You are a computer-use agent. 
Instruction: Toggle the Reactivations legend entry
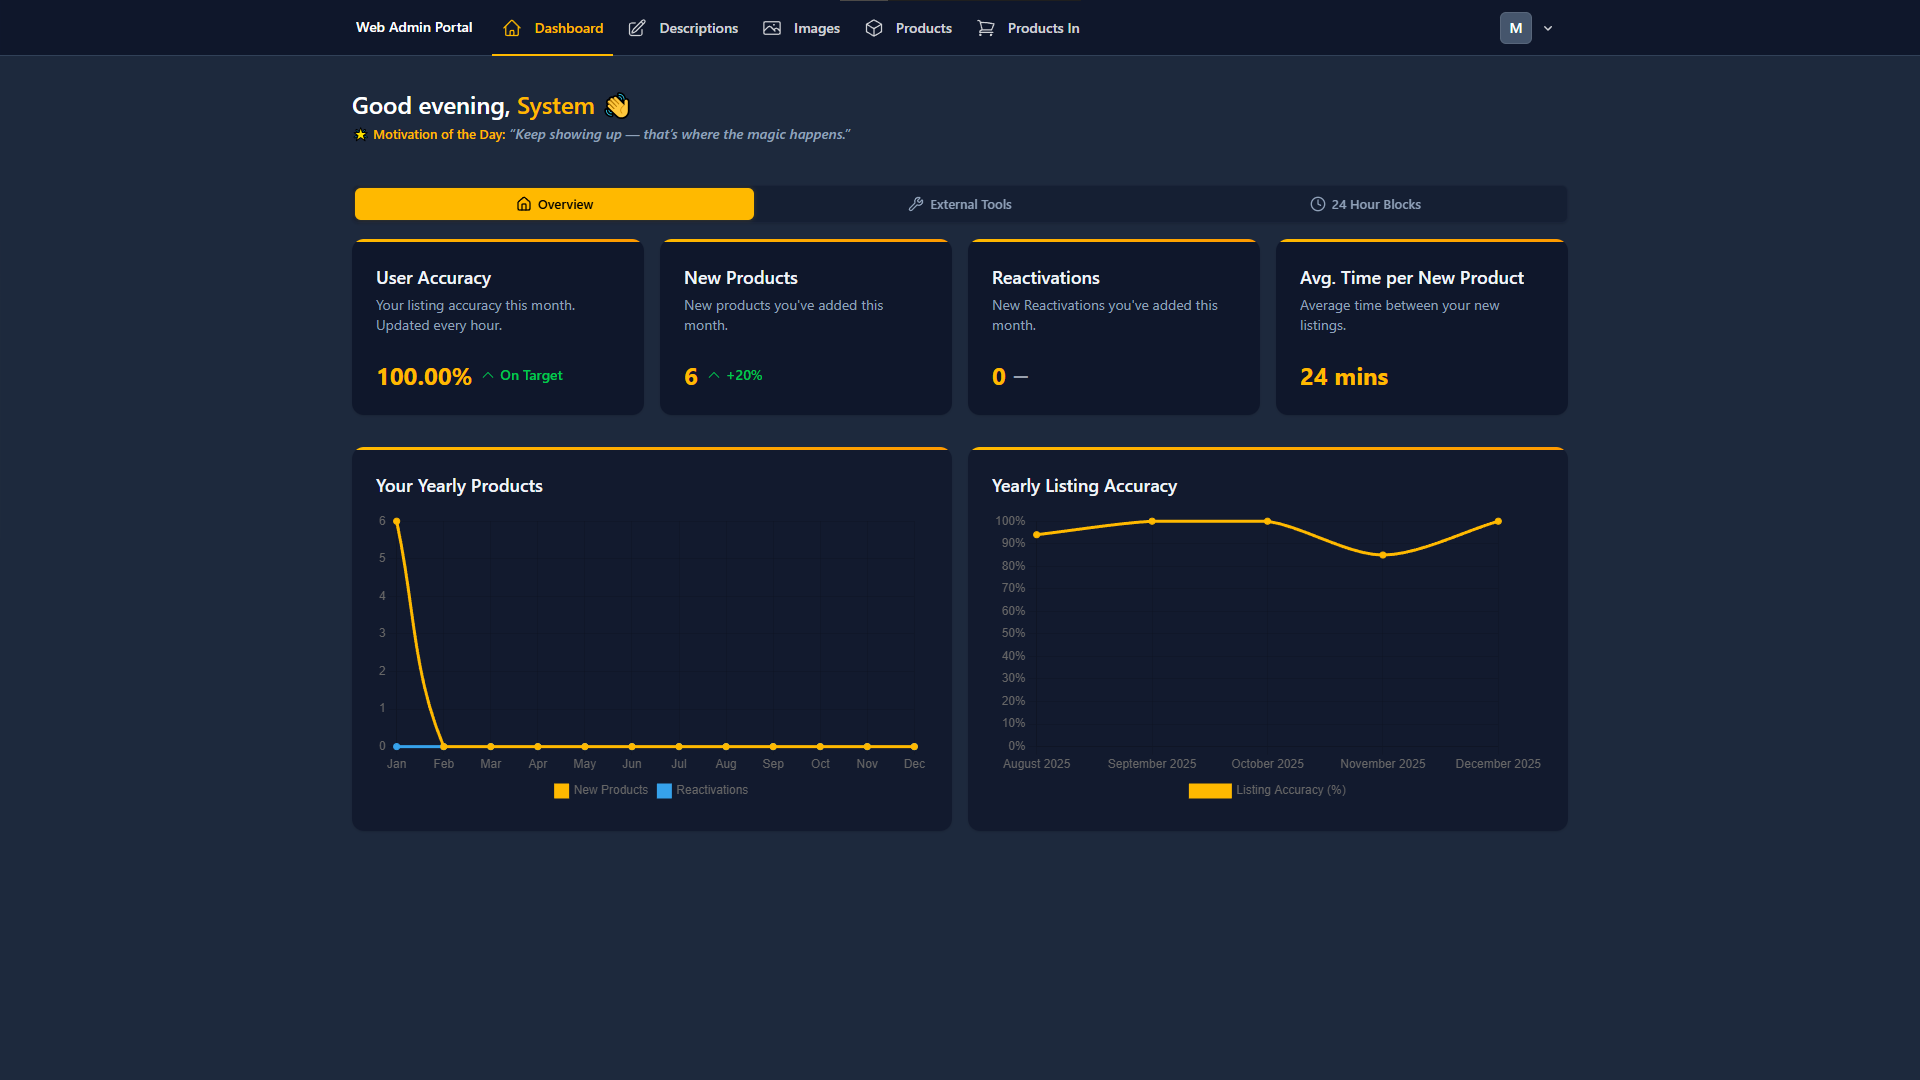point(703,790)
